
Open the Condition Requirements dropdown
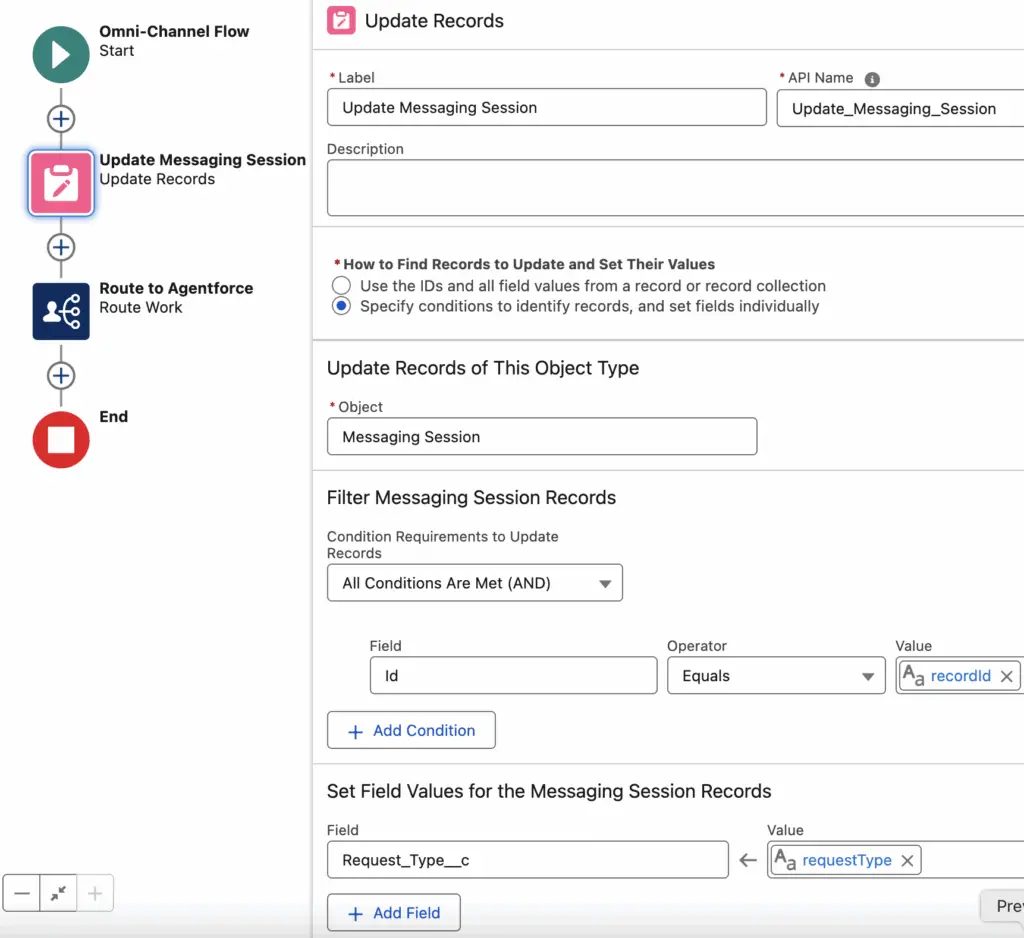(x=475, y=583)
